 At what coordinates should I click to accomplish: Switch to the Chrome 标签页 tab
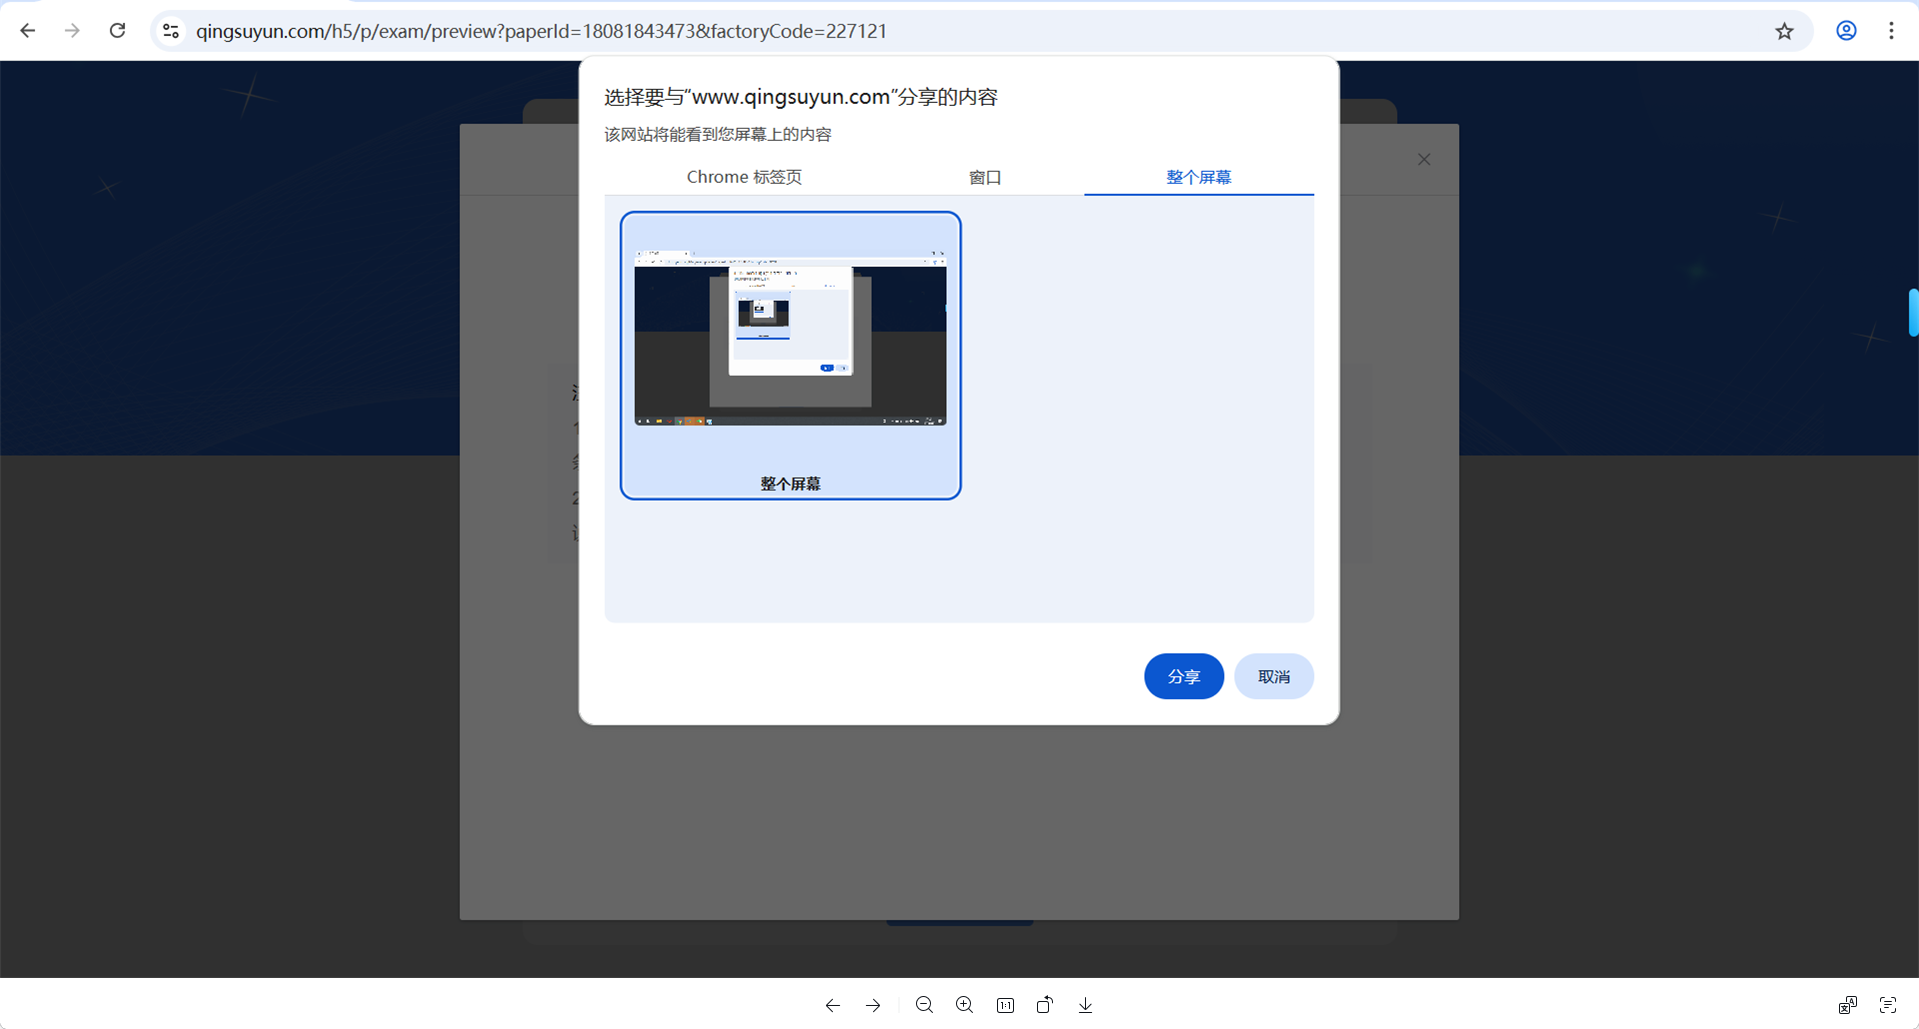coord(744,177)
